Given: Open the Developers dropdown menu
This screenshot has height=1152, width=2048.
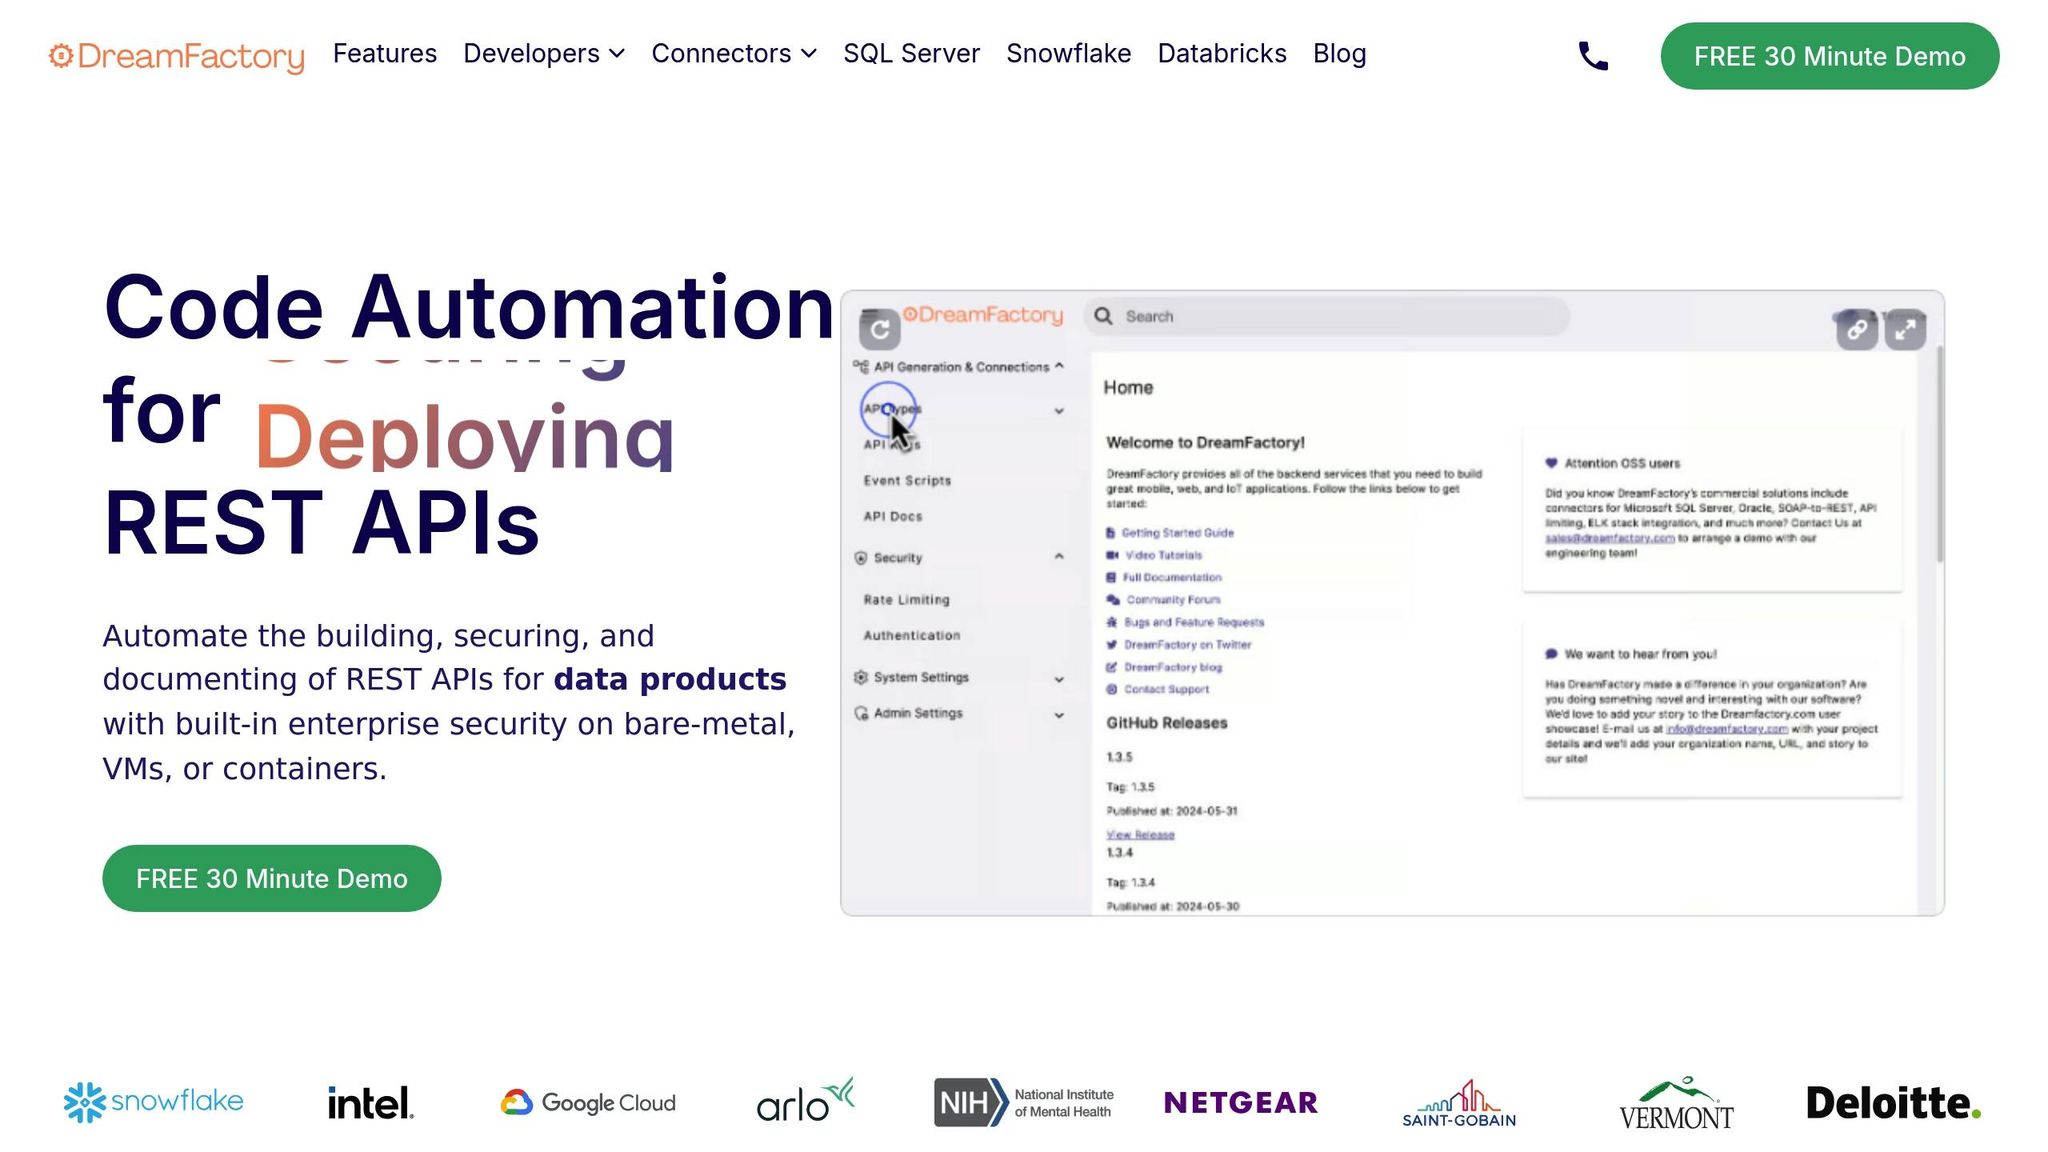Looking at the screenshot, I should coord(543,54).
